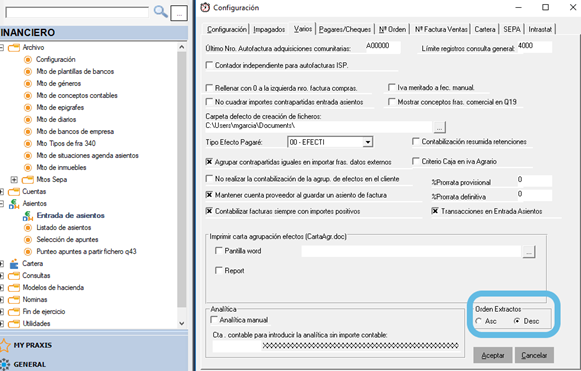Image resolution: width=581 pixels, height=371 pixels.
Task: Open Mto de diarios
Action: pyautogui.click(x=56, y=119)
